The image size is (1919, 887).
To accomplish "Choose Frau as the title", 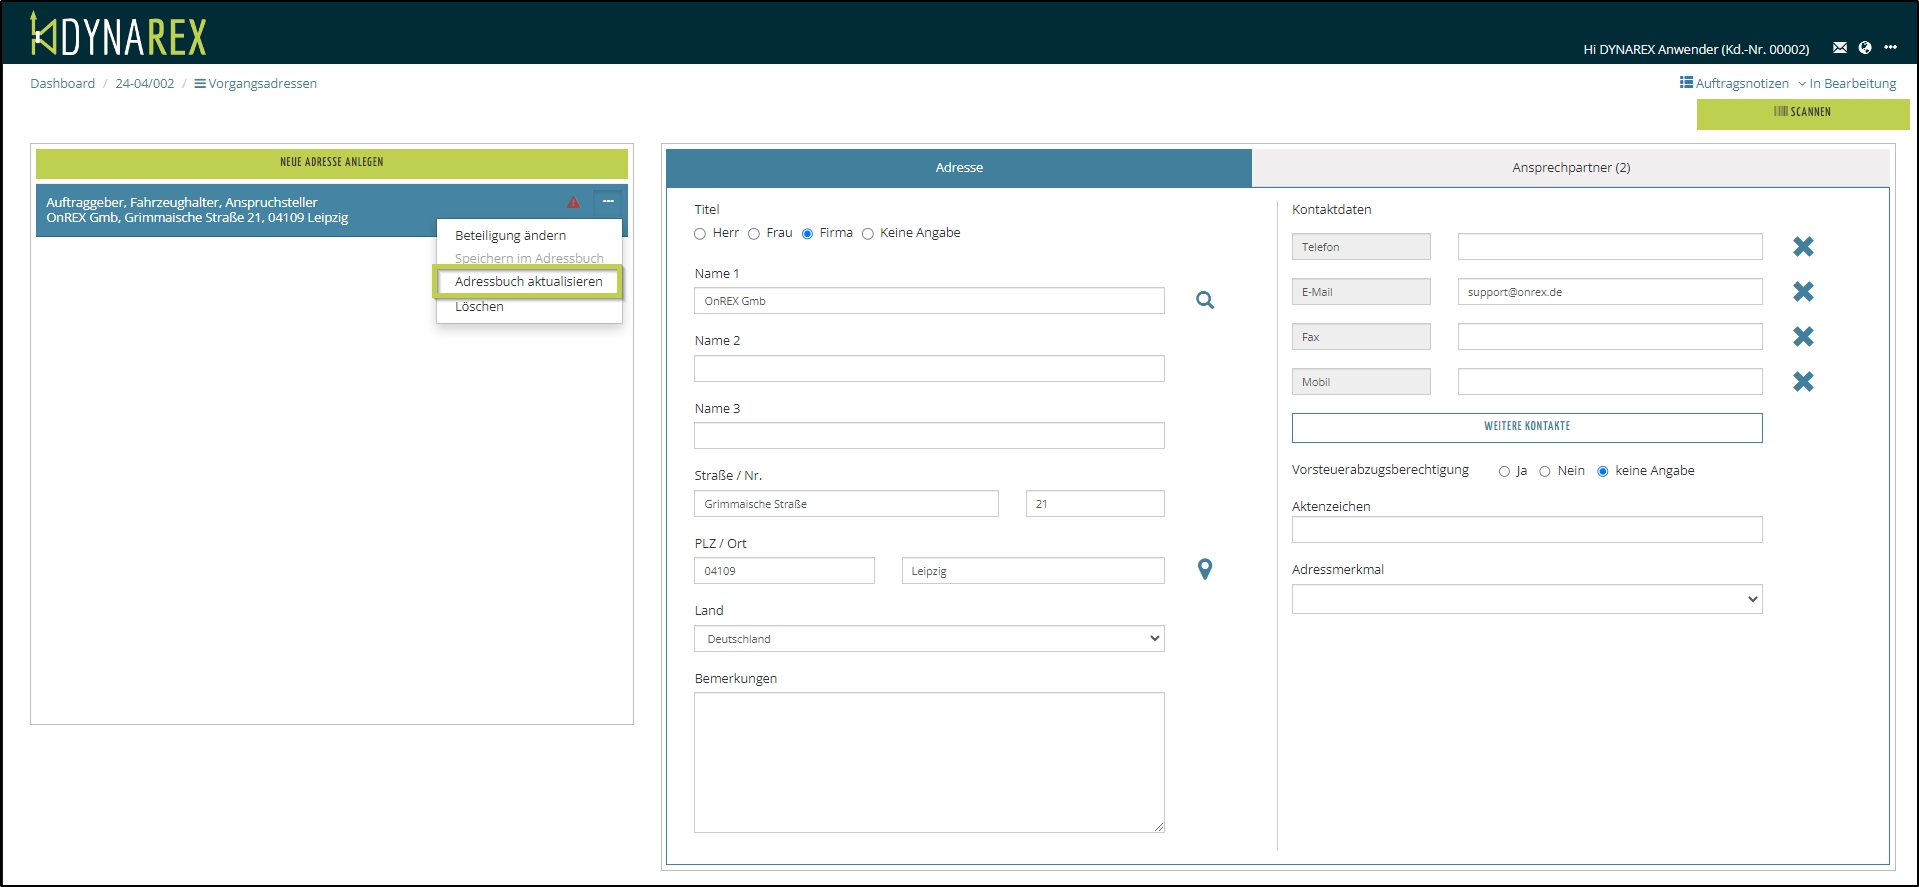I will pos(754,234).
